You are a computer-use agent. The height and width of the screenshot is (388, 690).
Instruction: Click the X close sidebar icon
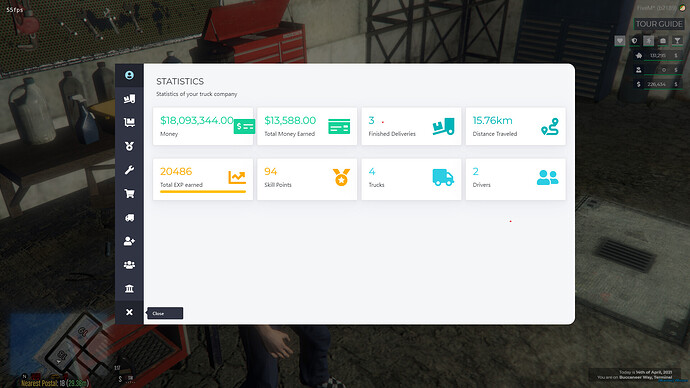[x=129, y=312]
